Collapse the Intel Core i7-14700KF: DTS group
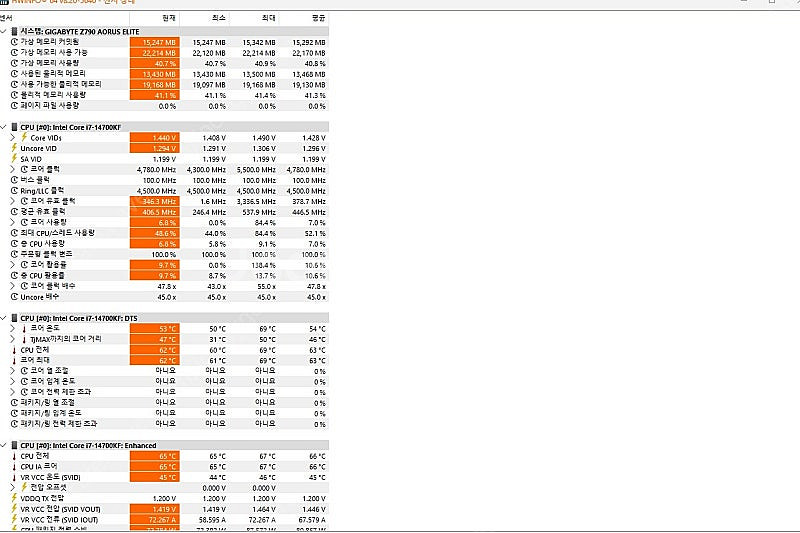Screen dimensions: 800x533 (4, 318)
